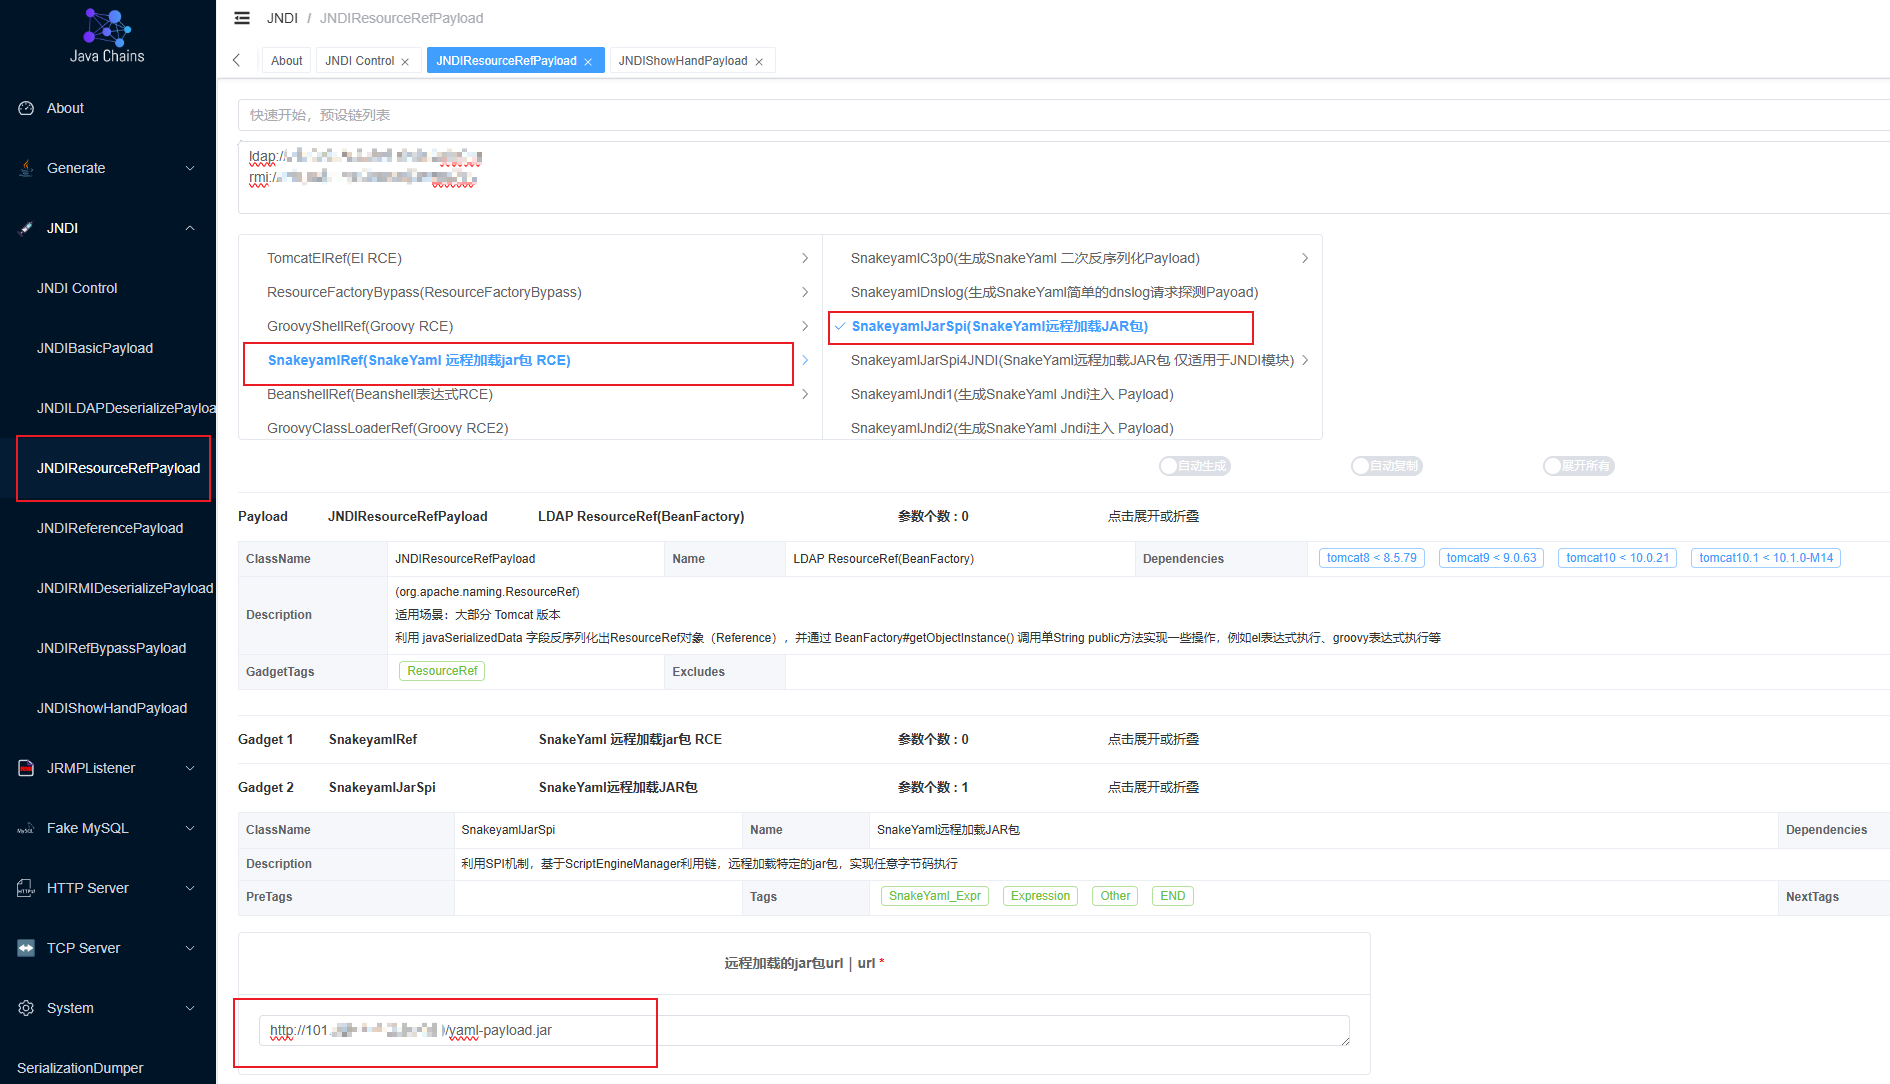Image resolution: width=1890 pixels, height=1084 pixels.
Task: Switch to the JNDIShowHandPayload tab
Action: coord(683,61)
